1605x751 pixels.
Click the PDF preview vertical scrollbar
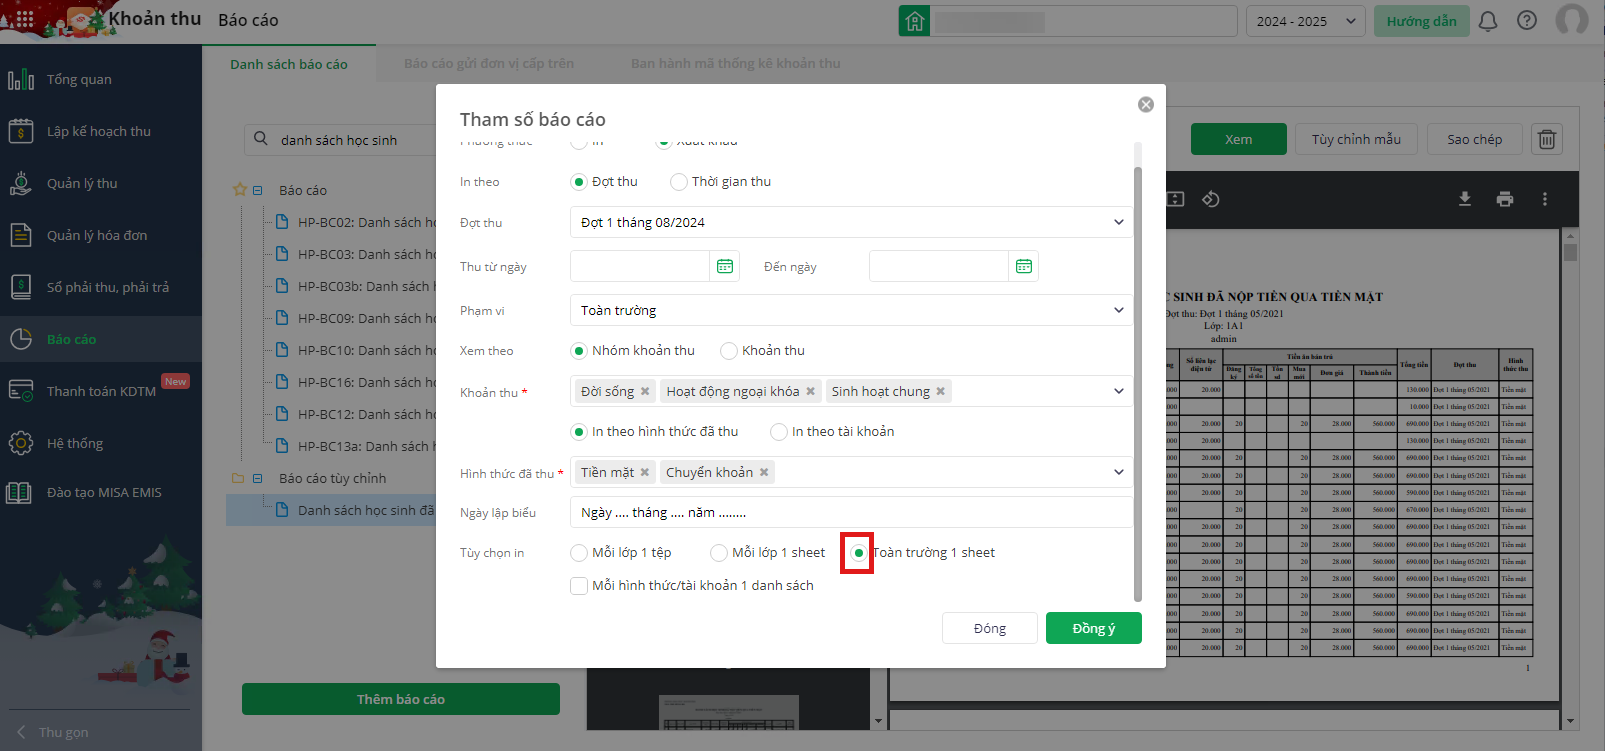[x=1570, y=252]
